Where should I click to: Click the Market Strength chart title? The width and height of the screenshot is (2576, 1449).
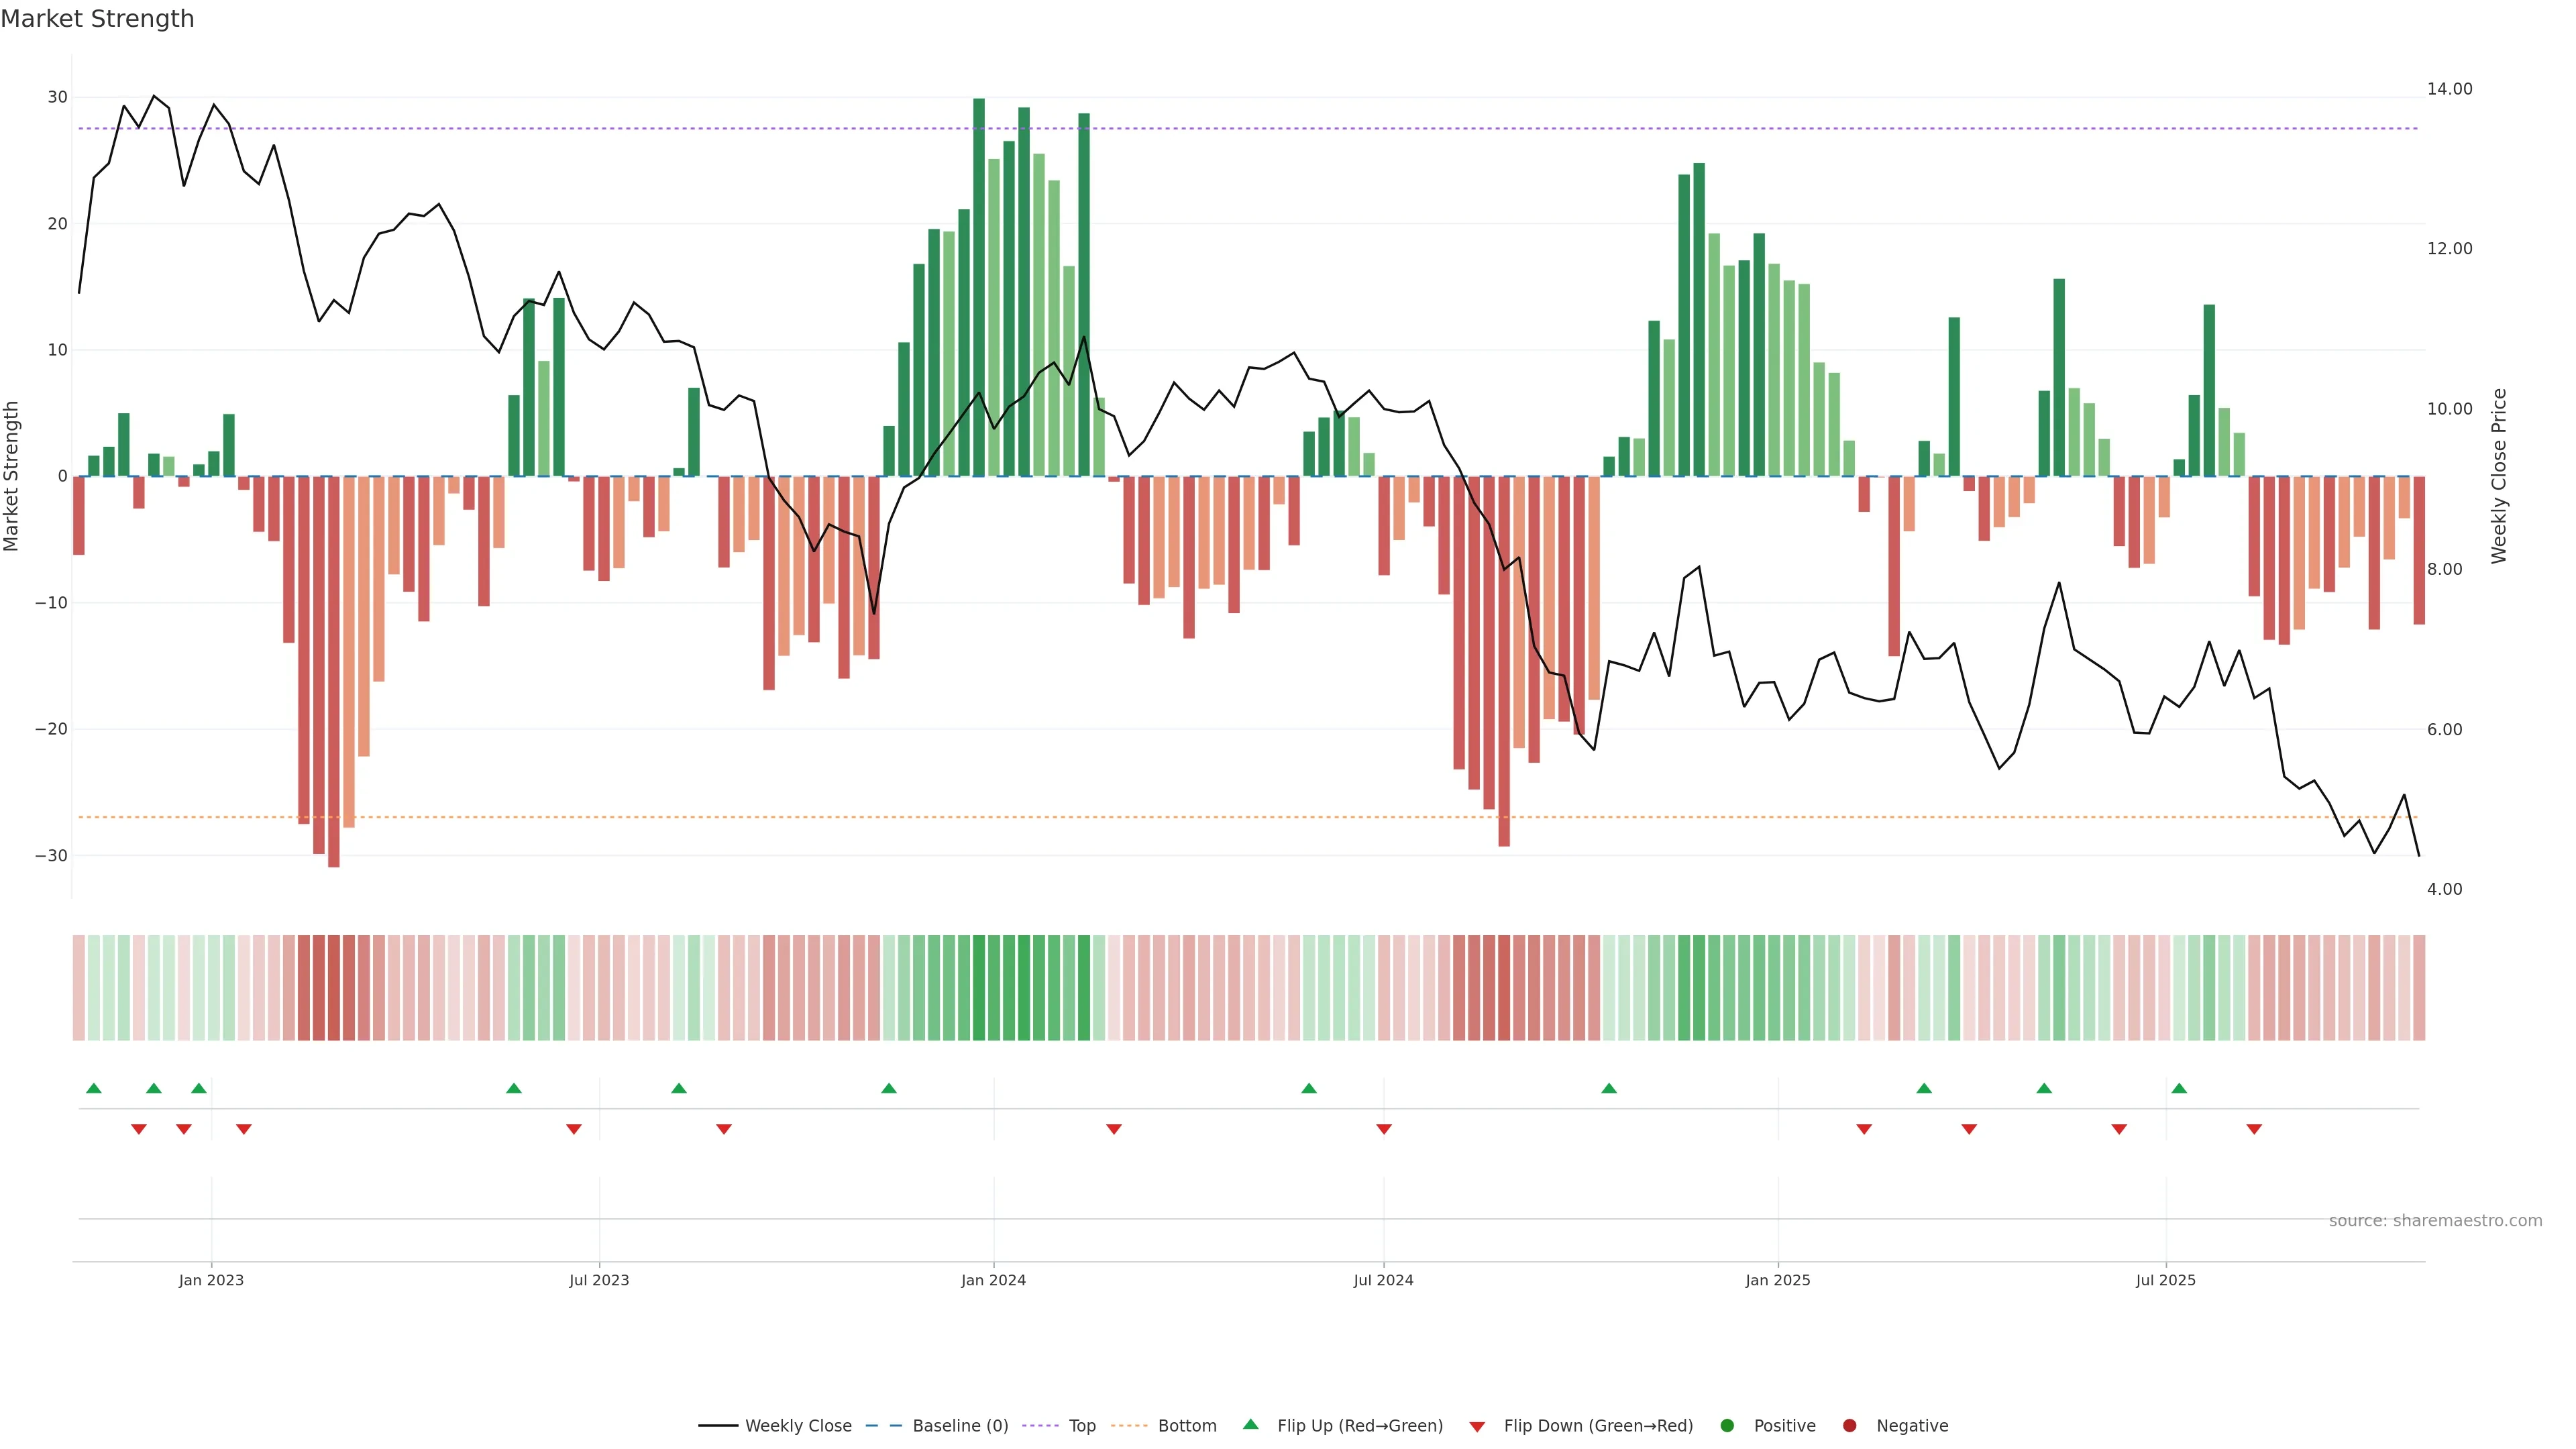point(97,19)
